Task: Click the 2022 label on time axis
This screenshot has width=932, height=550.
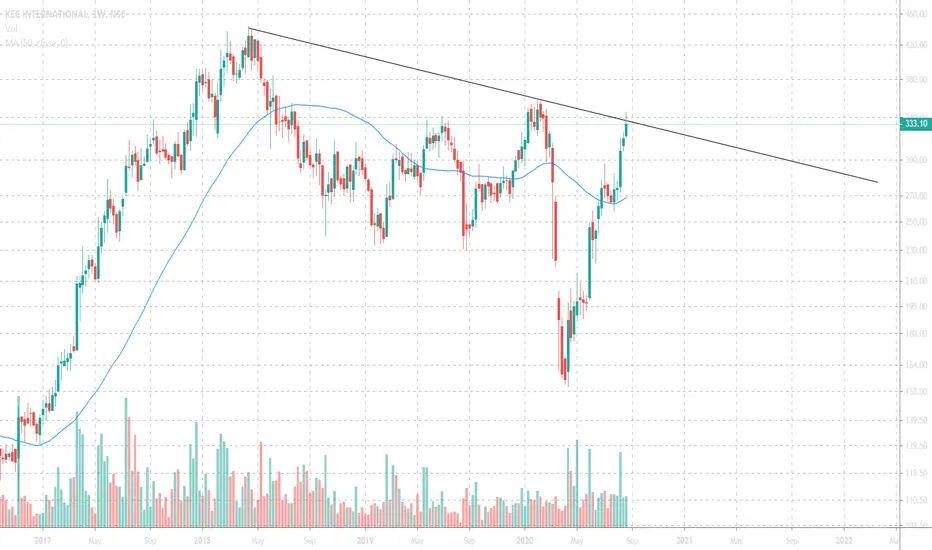Action: 844,540
